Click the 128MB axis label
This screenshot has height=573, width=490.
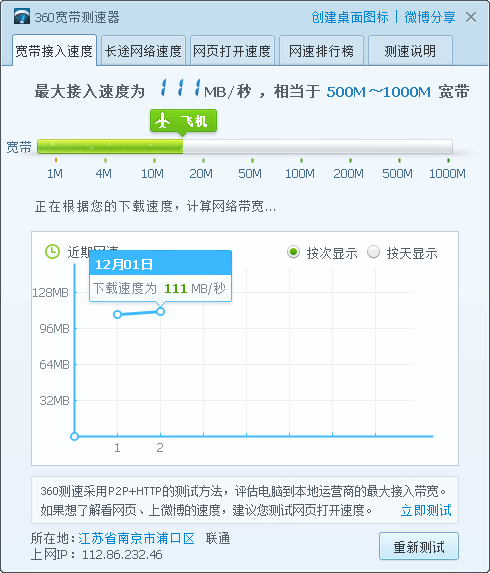[x=50, y=292]
